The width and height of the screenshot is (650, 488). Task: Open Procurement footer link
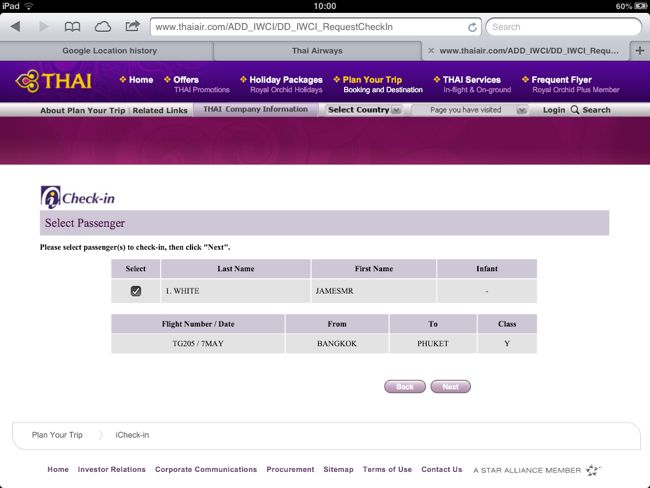pyautogui.click(x=290, y=469)
